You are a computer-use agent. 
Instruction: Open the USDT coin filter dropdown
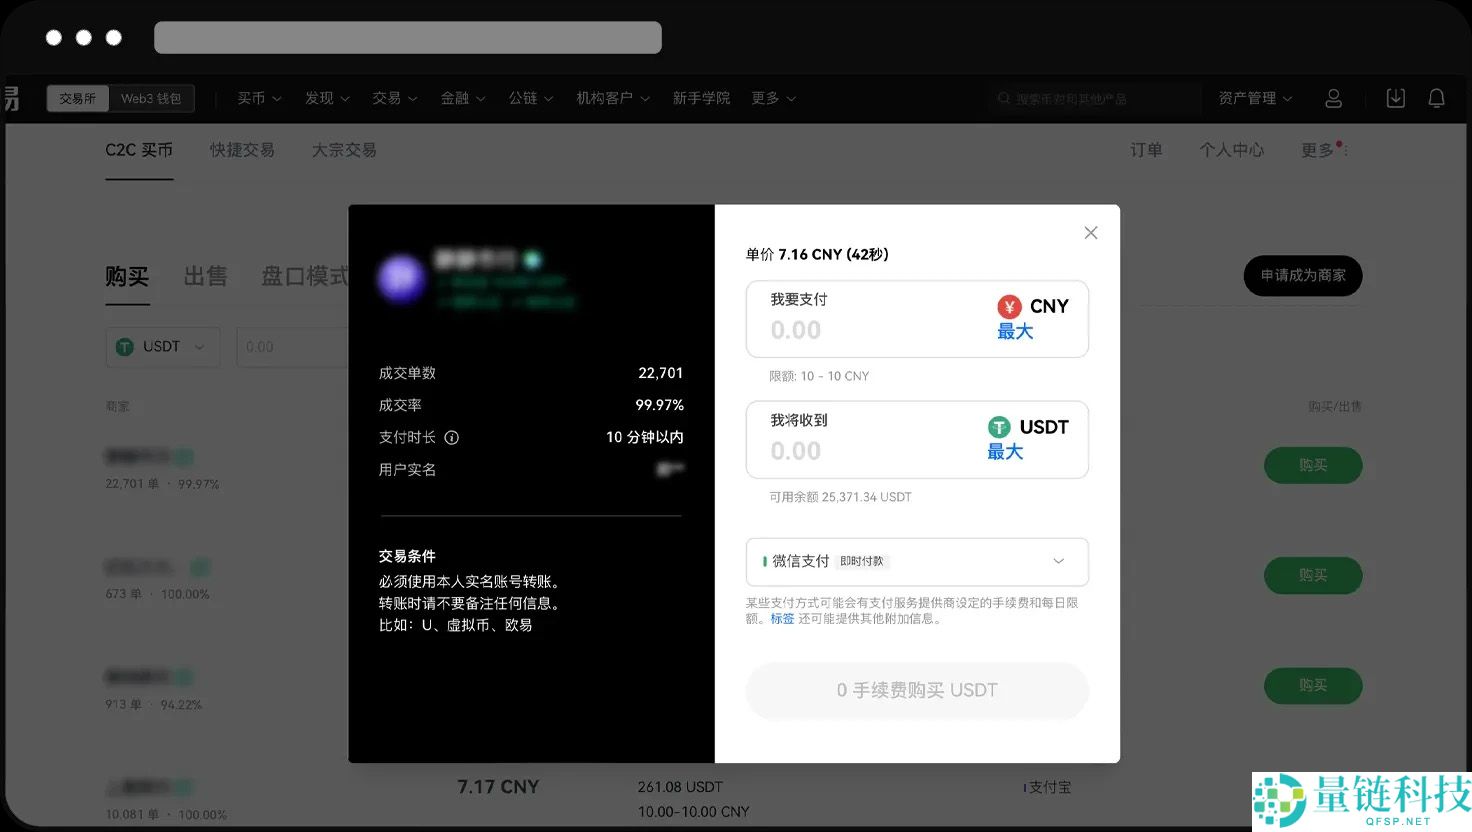coord(162,347)
